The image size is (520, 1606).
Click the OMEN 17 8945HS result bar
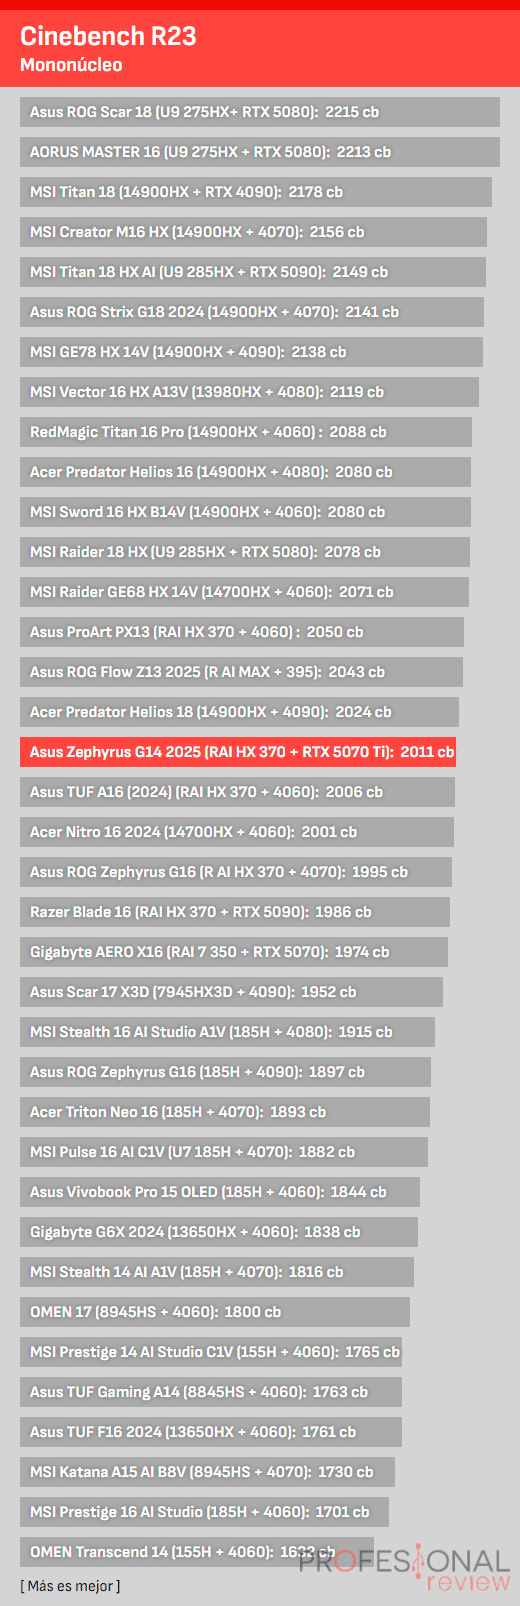coord(215,1312)
